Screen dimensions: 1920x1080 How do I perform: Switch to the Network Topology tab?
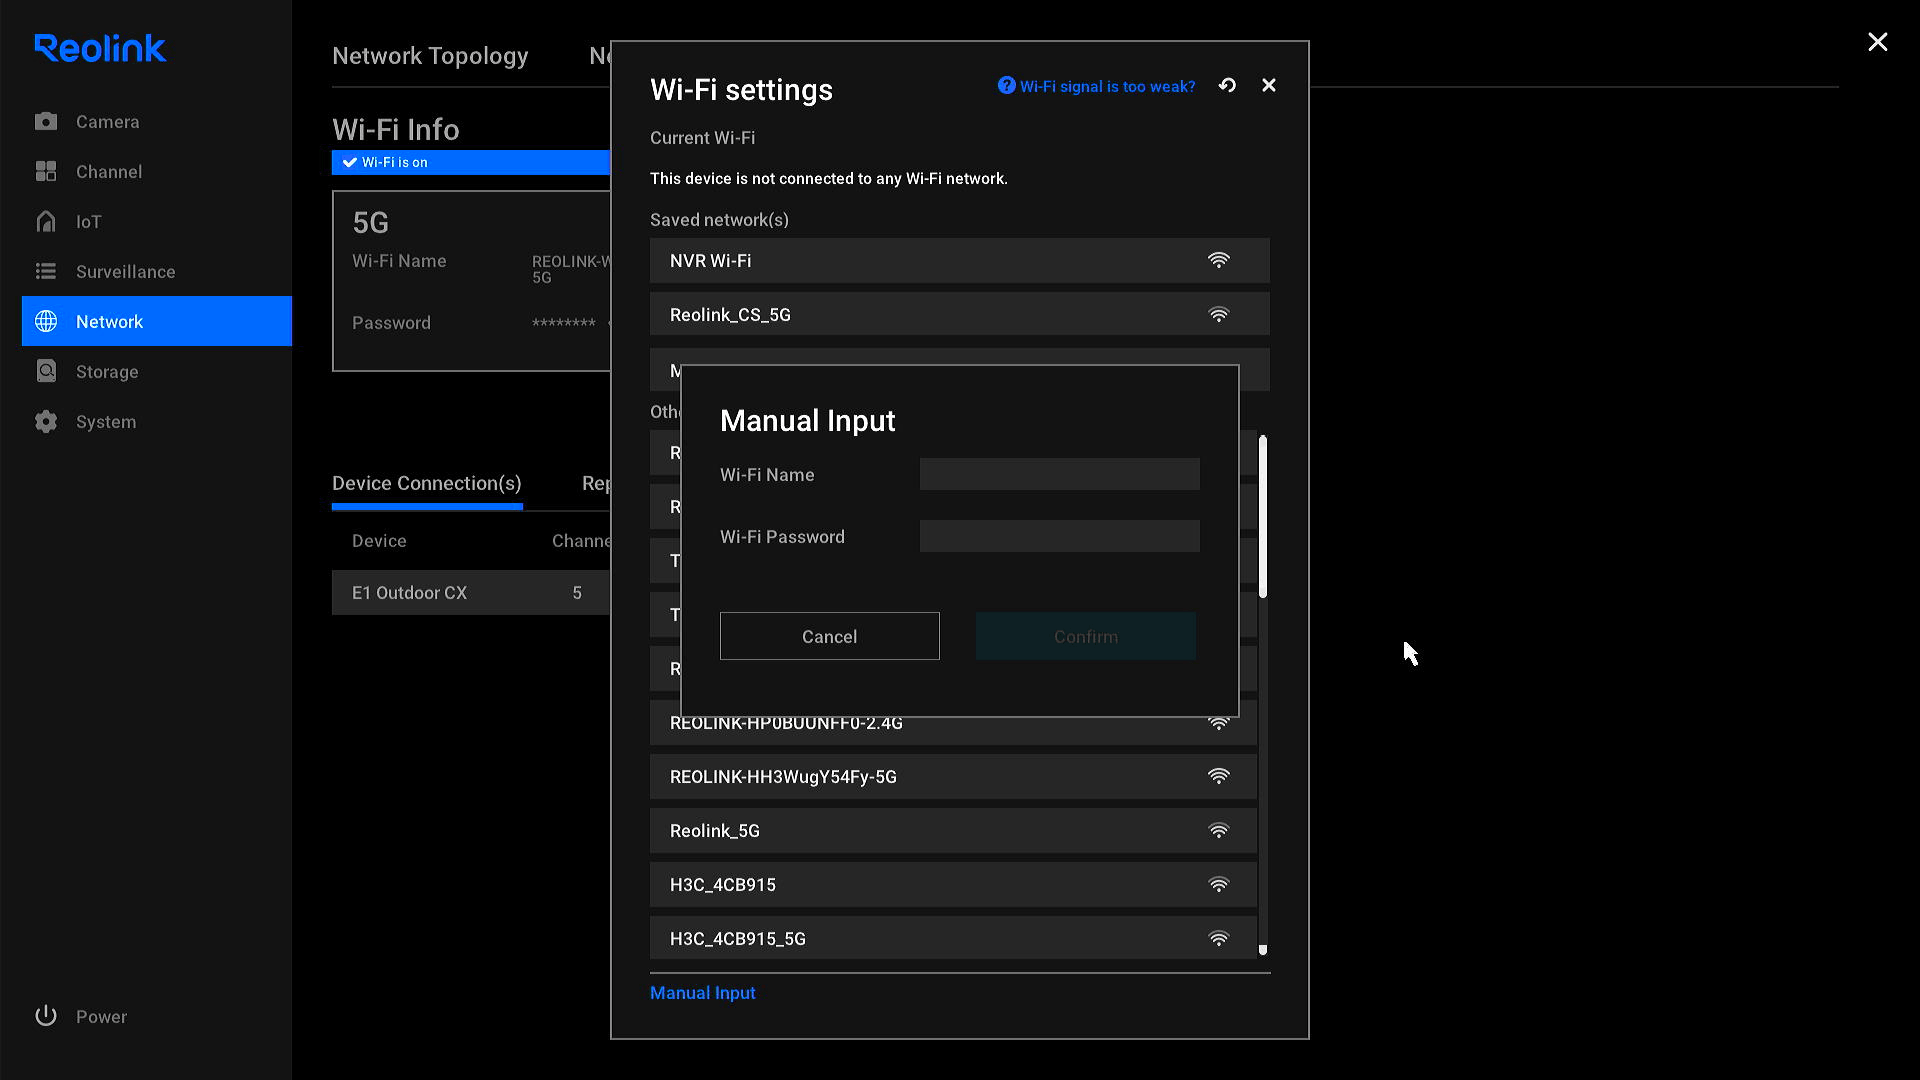430,56
